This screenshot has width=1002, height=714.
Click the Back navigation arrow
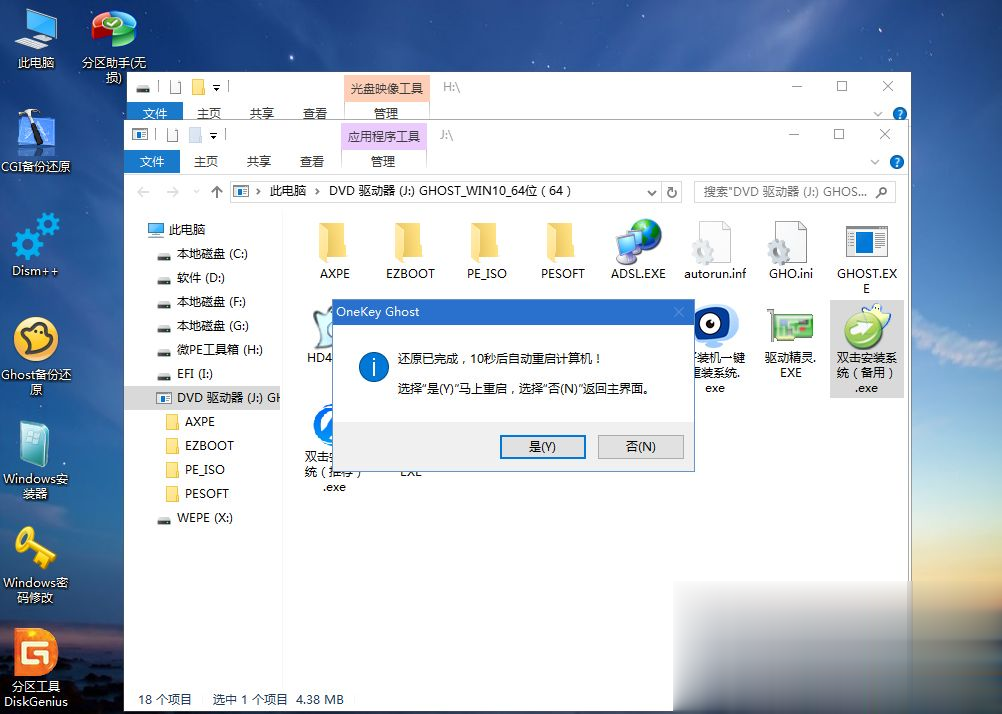143,192
